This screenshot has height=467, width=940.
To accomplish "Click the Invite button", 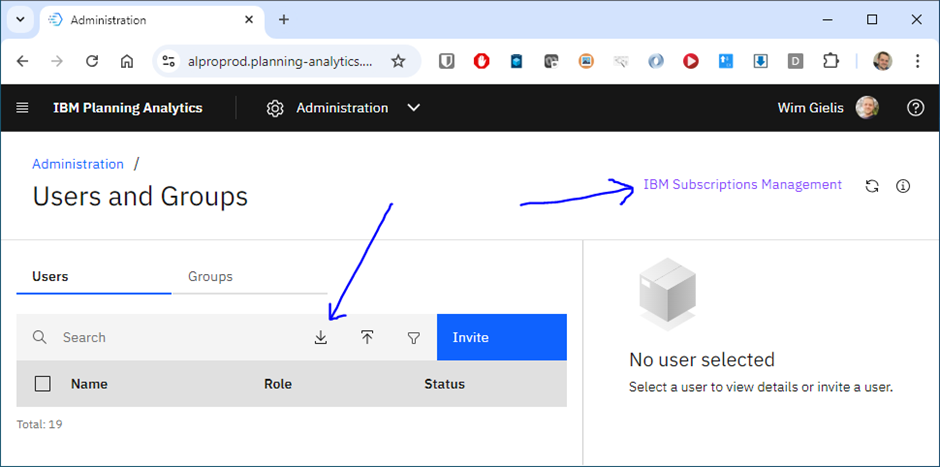I will [502, 337].
